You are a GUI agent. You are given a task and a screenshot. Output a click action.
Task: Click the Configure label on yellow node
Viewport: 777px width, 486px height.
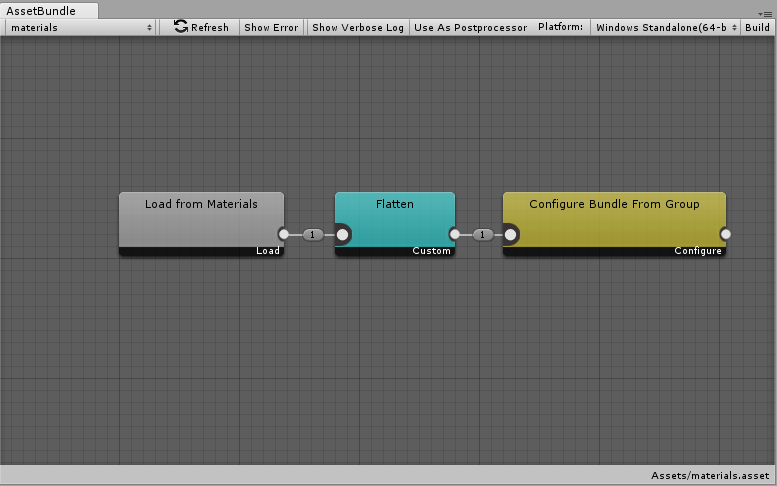(x=698, y=251)
